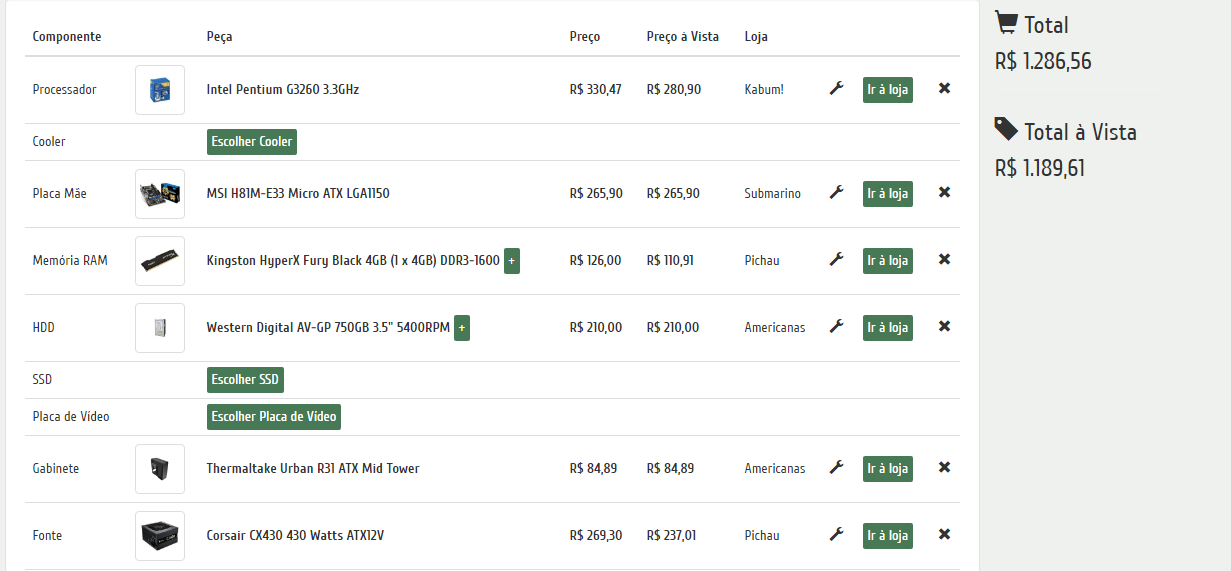Click the wrench icon in the Fonte row
The height and width of the screenshot is (571, 1231).
pos(837,535)
